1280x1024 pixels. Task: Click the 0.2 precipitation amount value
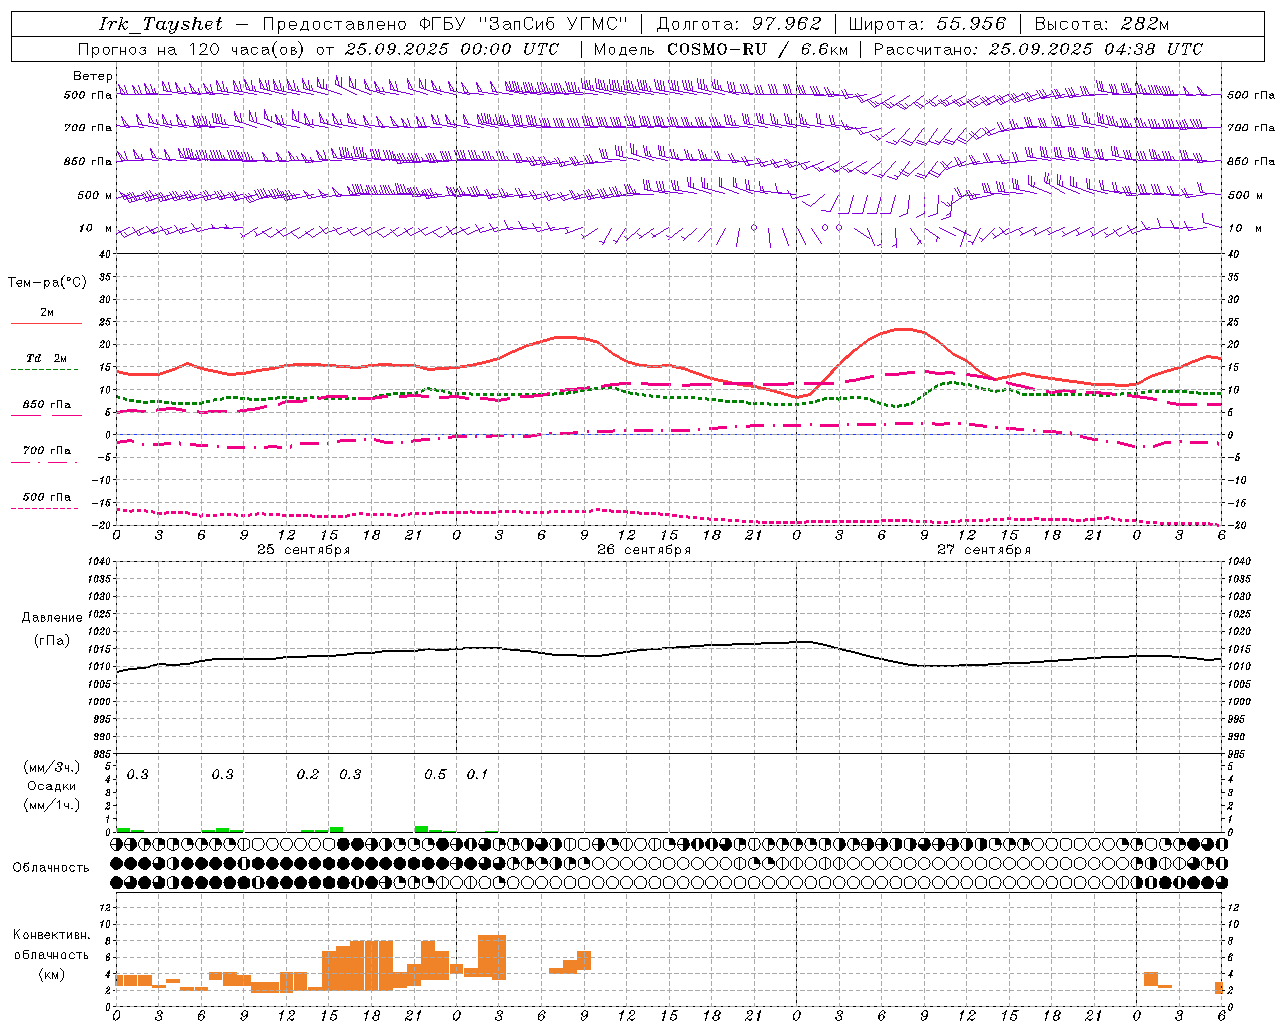(x=308, y=775)
